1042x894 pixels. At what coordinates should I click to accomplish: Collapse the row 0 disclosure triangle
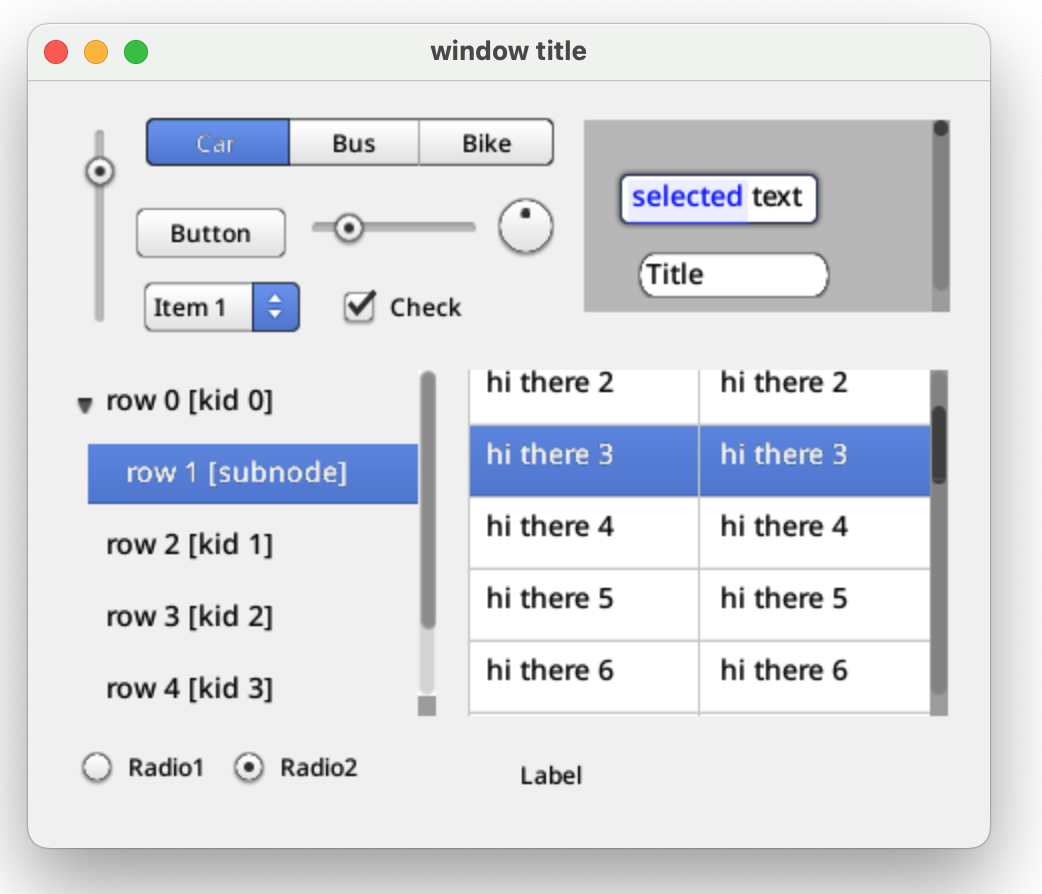85,405
